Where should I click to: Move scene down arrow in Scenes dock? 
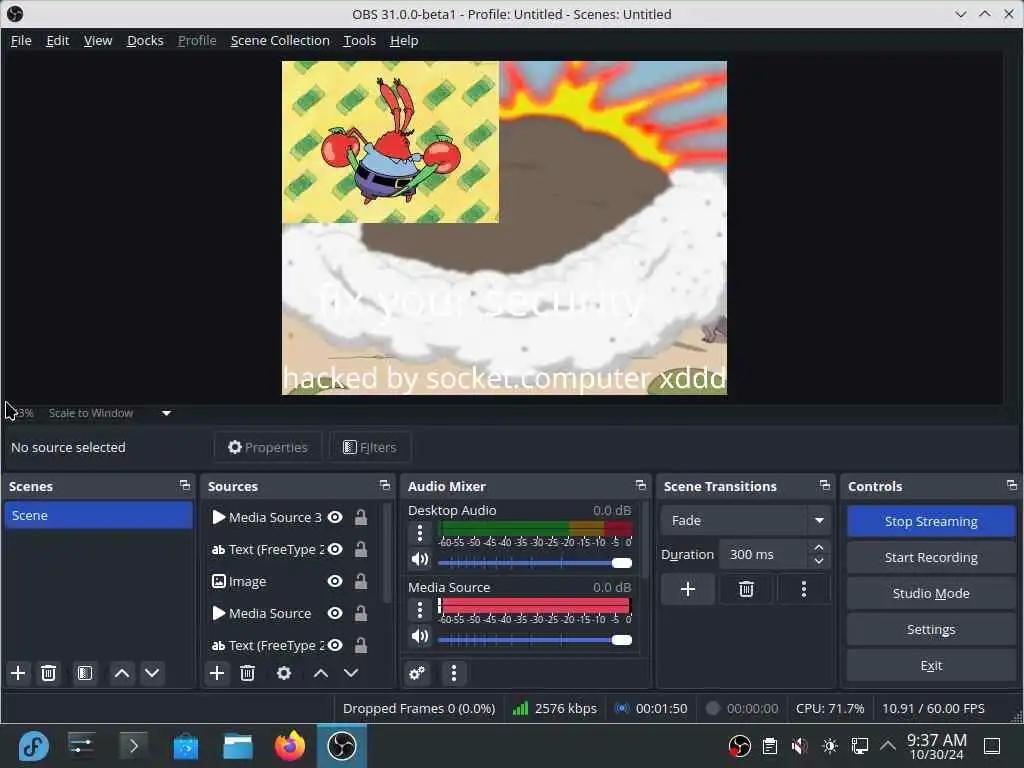(x=152, y=673)
